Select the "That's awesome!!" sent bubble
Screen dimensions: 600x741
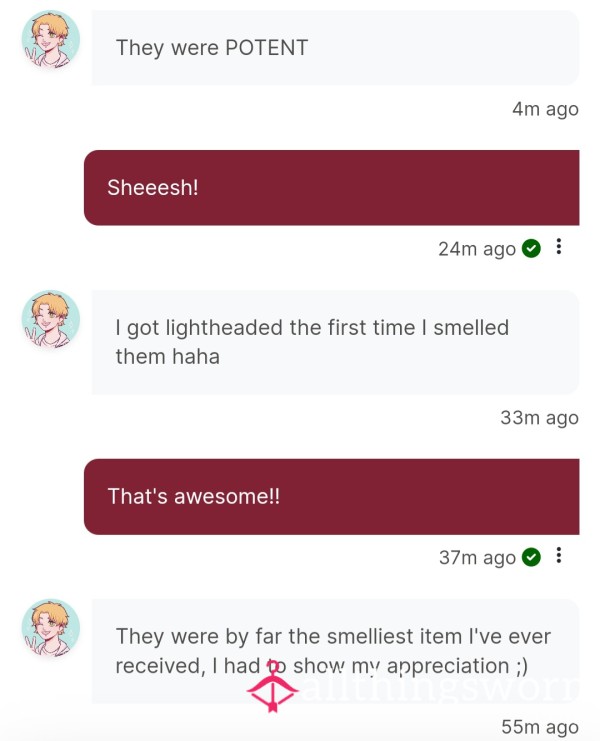pyautogui.click(x=332, y=497)
